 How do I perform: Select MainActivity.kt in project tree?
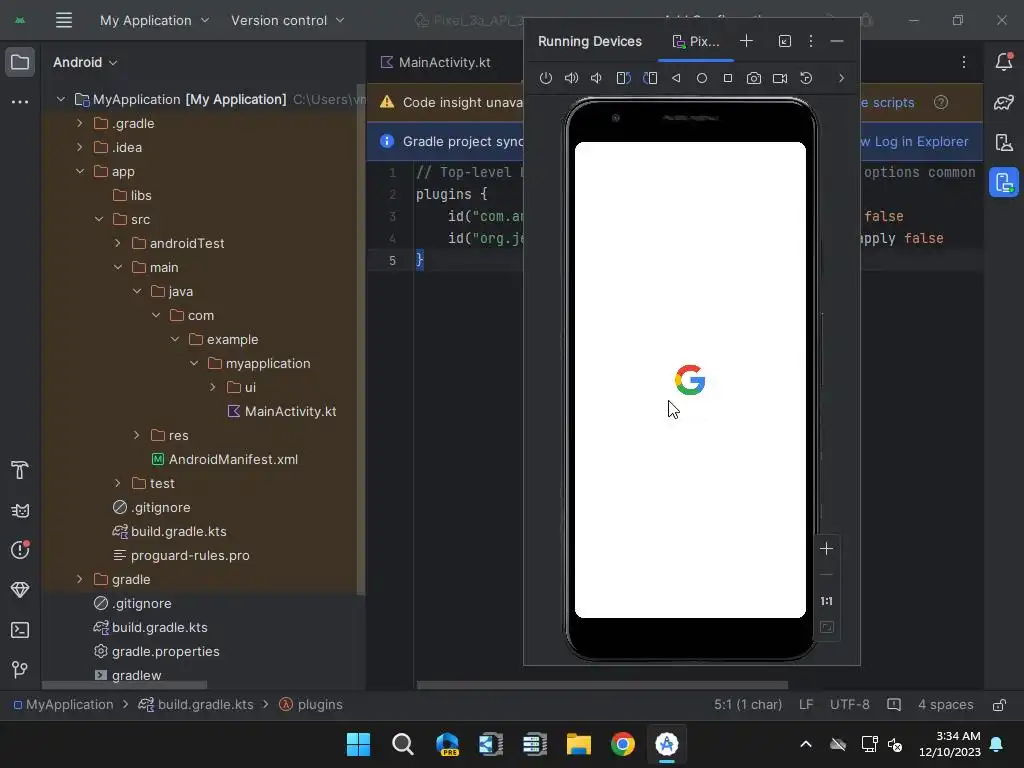point(282,411)
